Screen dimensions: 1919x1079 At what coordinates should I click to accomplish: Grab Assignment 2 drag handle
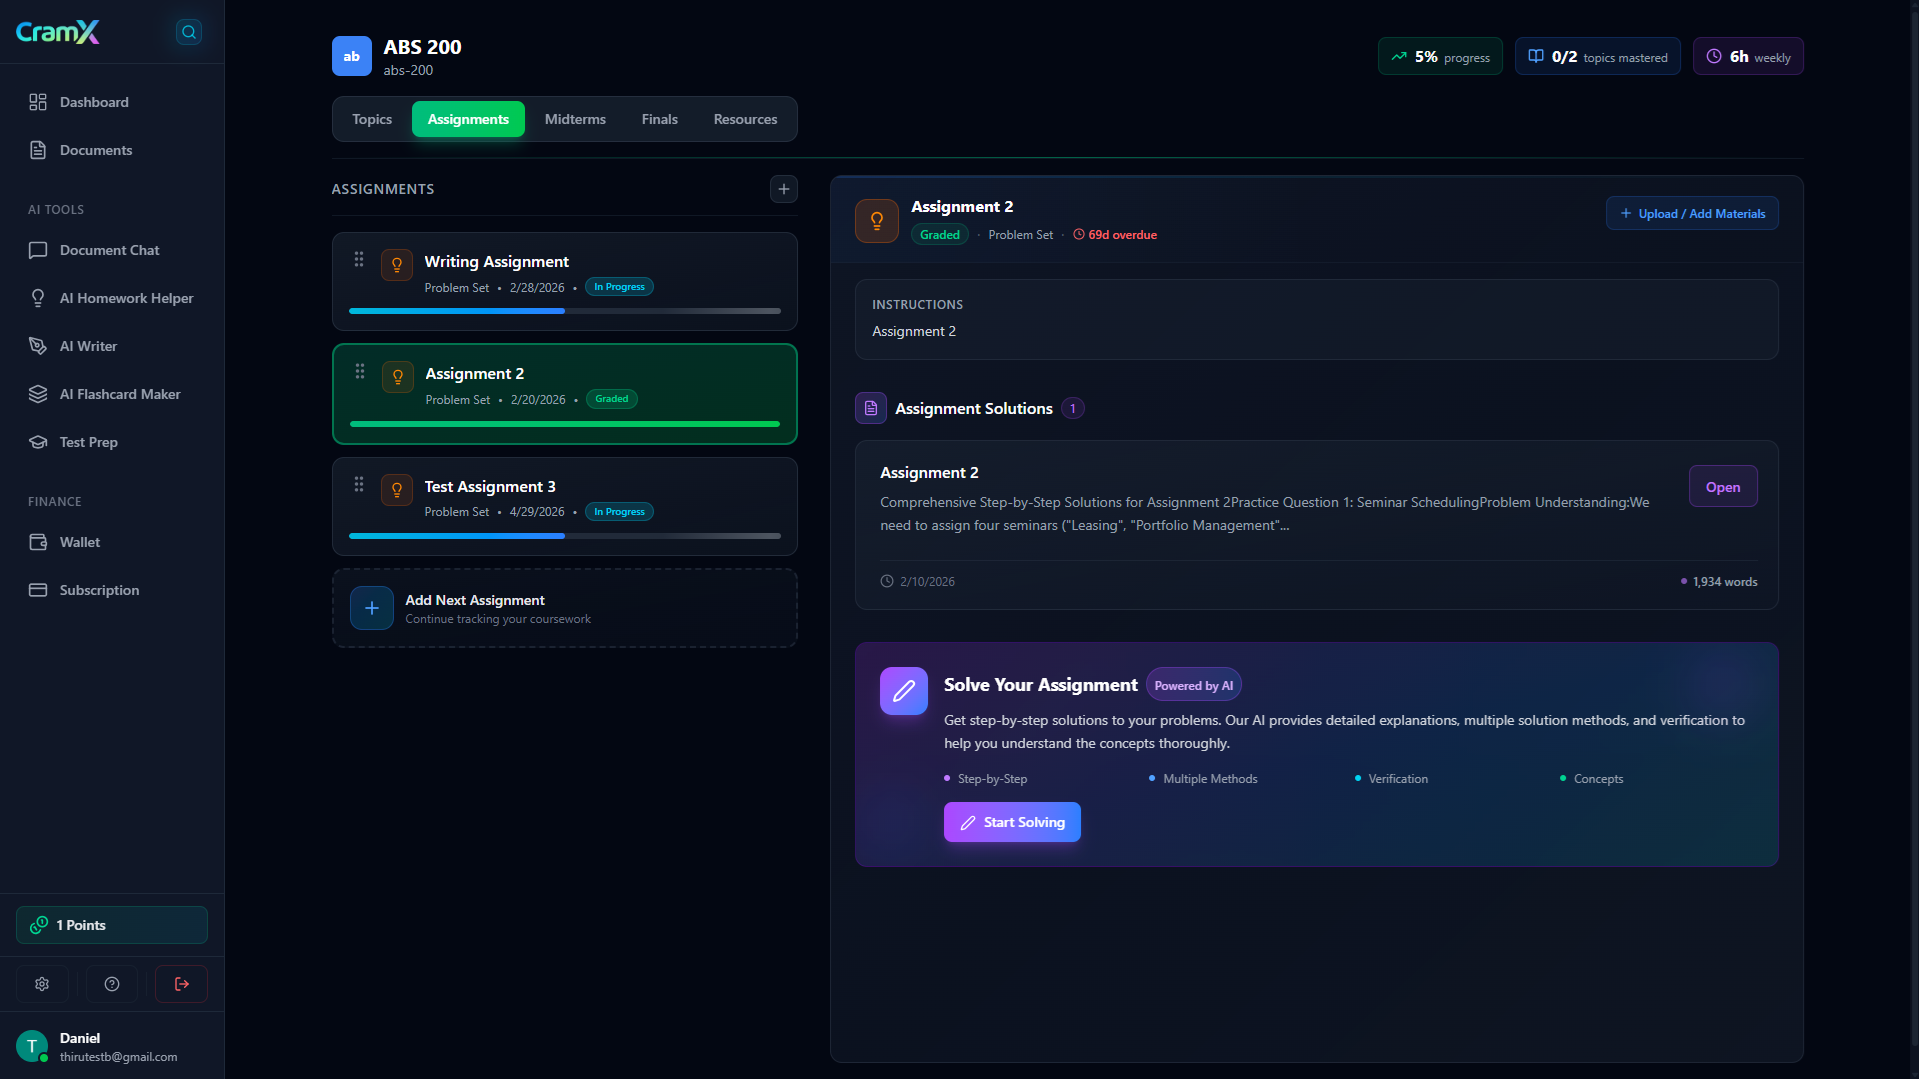point(360,372)
